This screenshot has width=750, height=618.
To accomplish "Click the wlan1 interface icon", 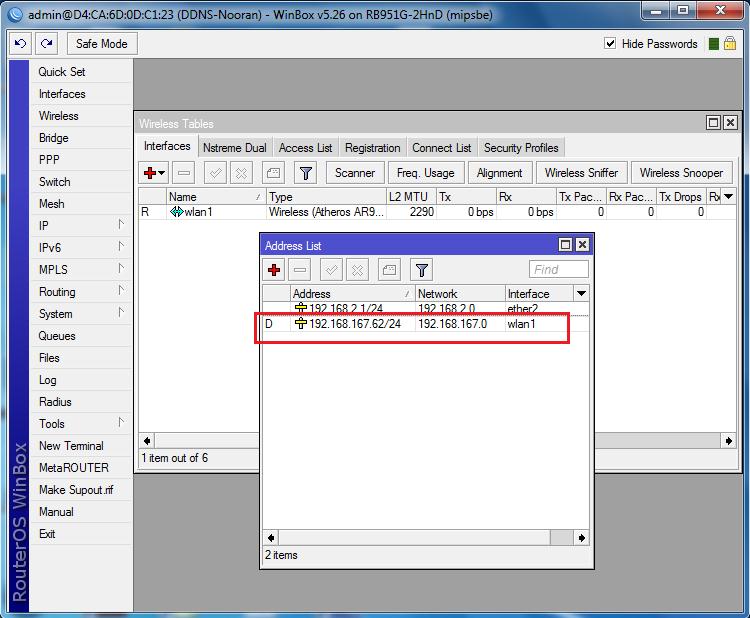I will click(176, 211).
